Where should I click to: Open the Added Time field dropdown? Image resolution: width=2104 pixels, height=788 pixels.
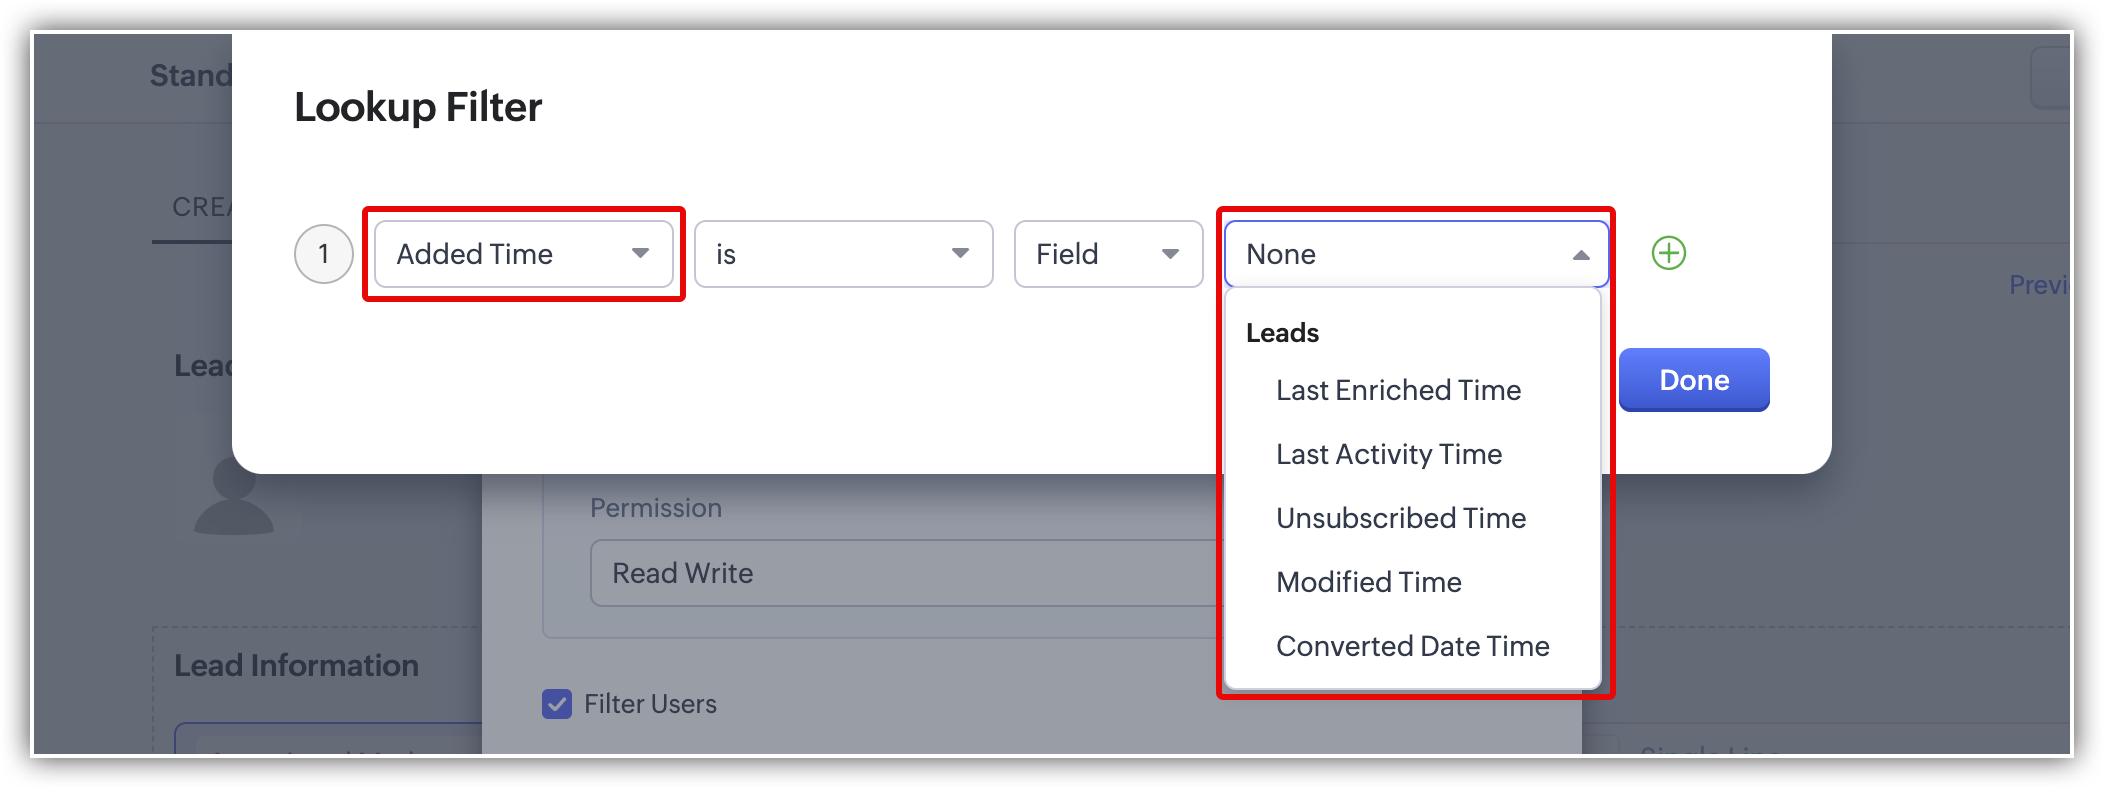[523, 254]
